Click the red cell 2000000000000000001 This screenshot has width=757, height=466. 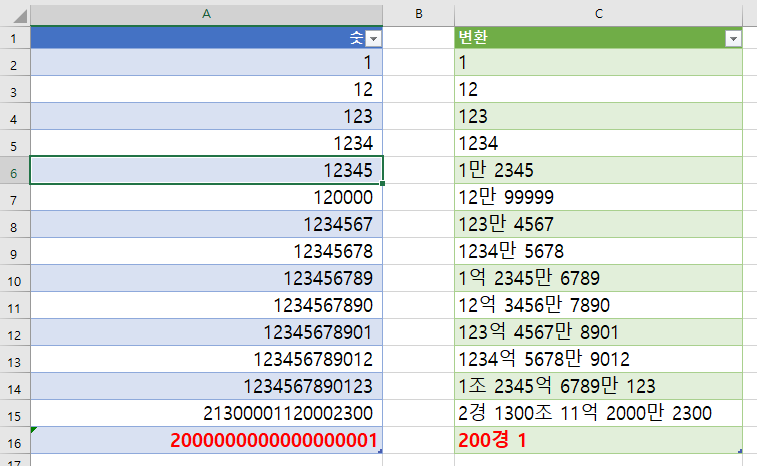pyautogui.click(x=207, y=440)
